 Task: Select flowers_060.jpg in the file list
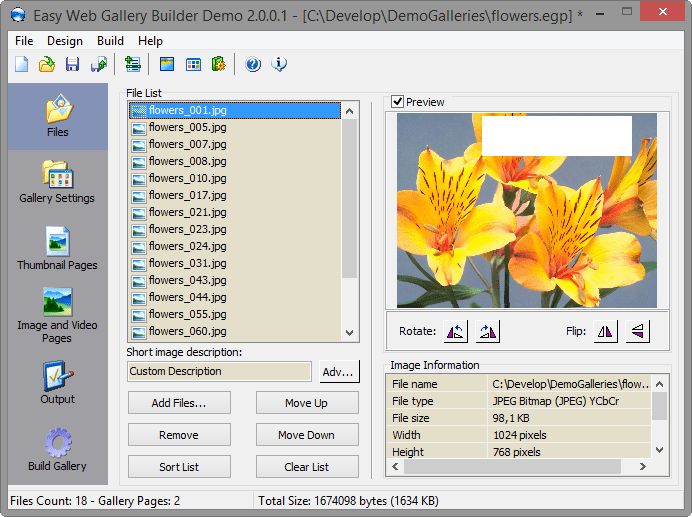coord(235,332)
